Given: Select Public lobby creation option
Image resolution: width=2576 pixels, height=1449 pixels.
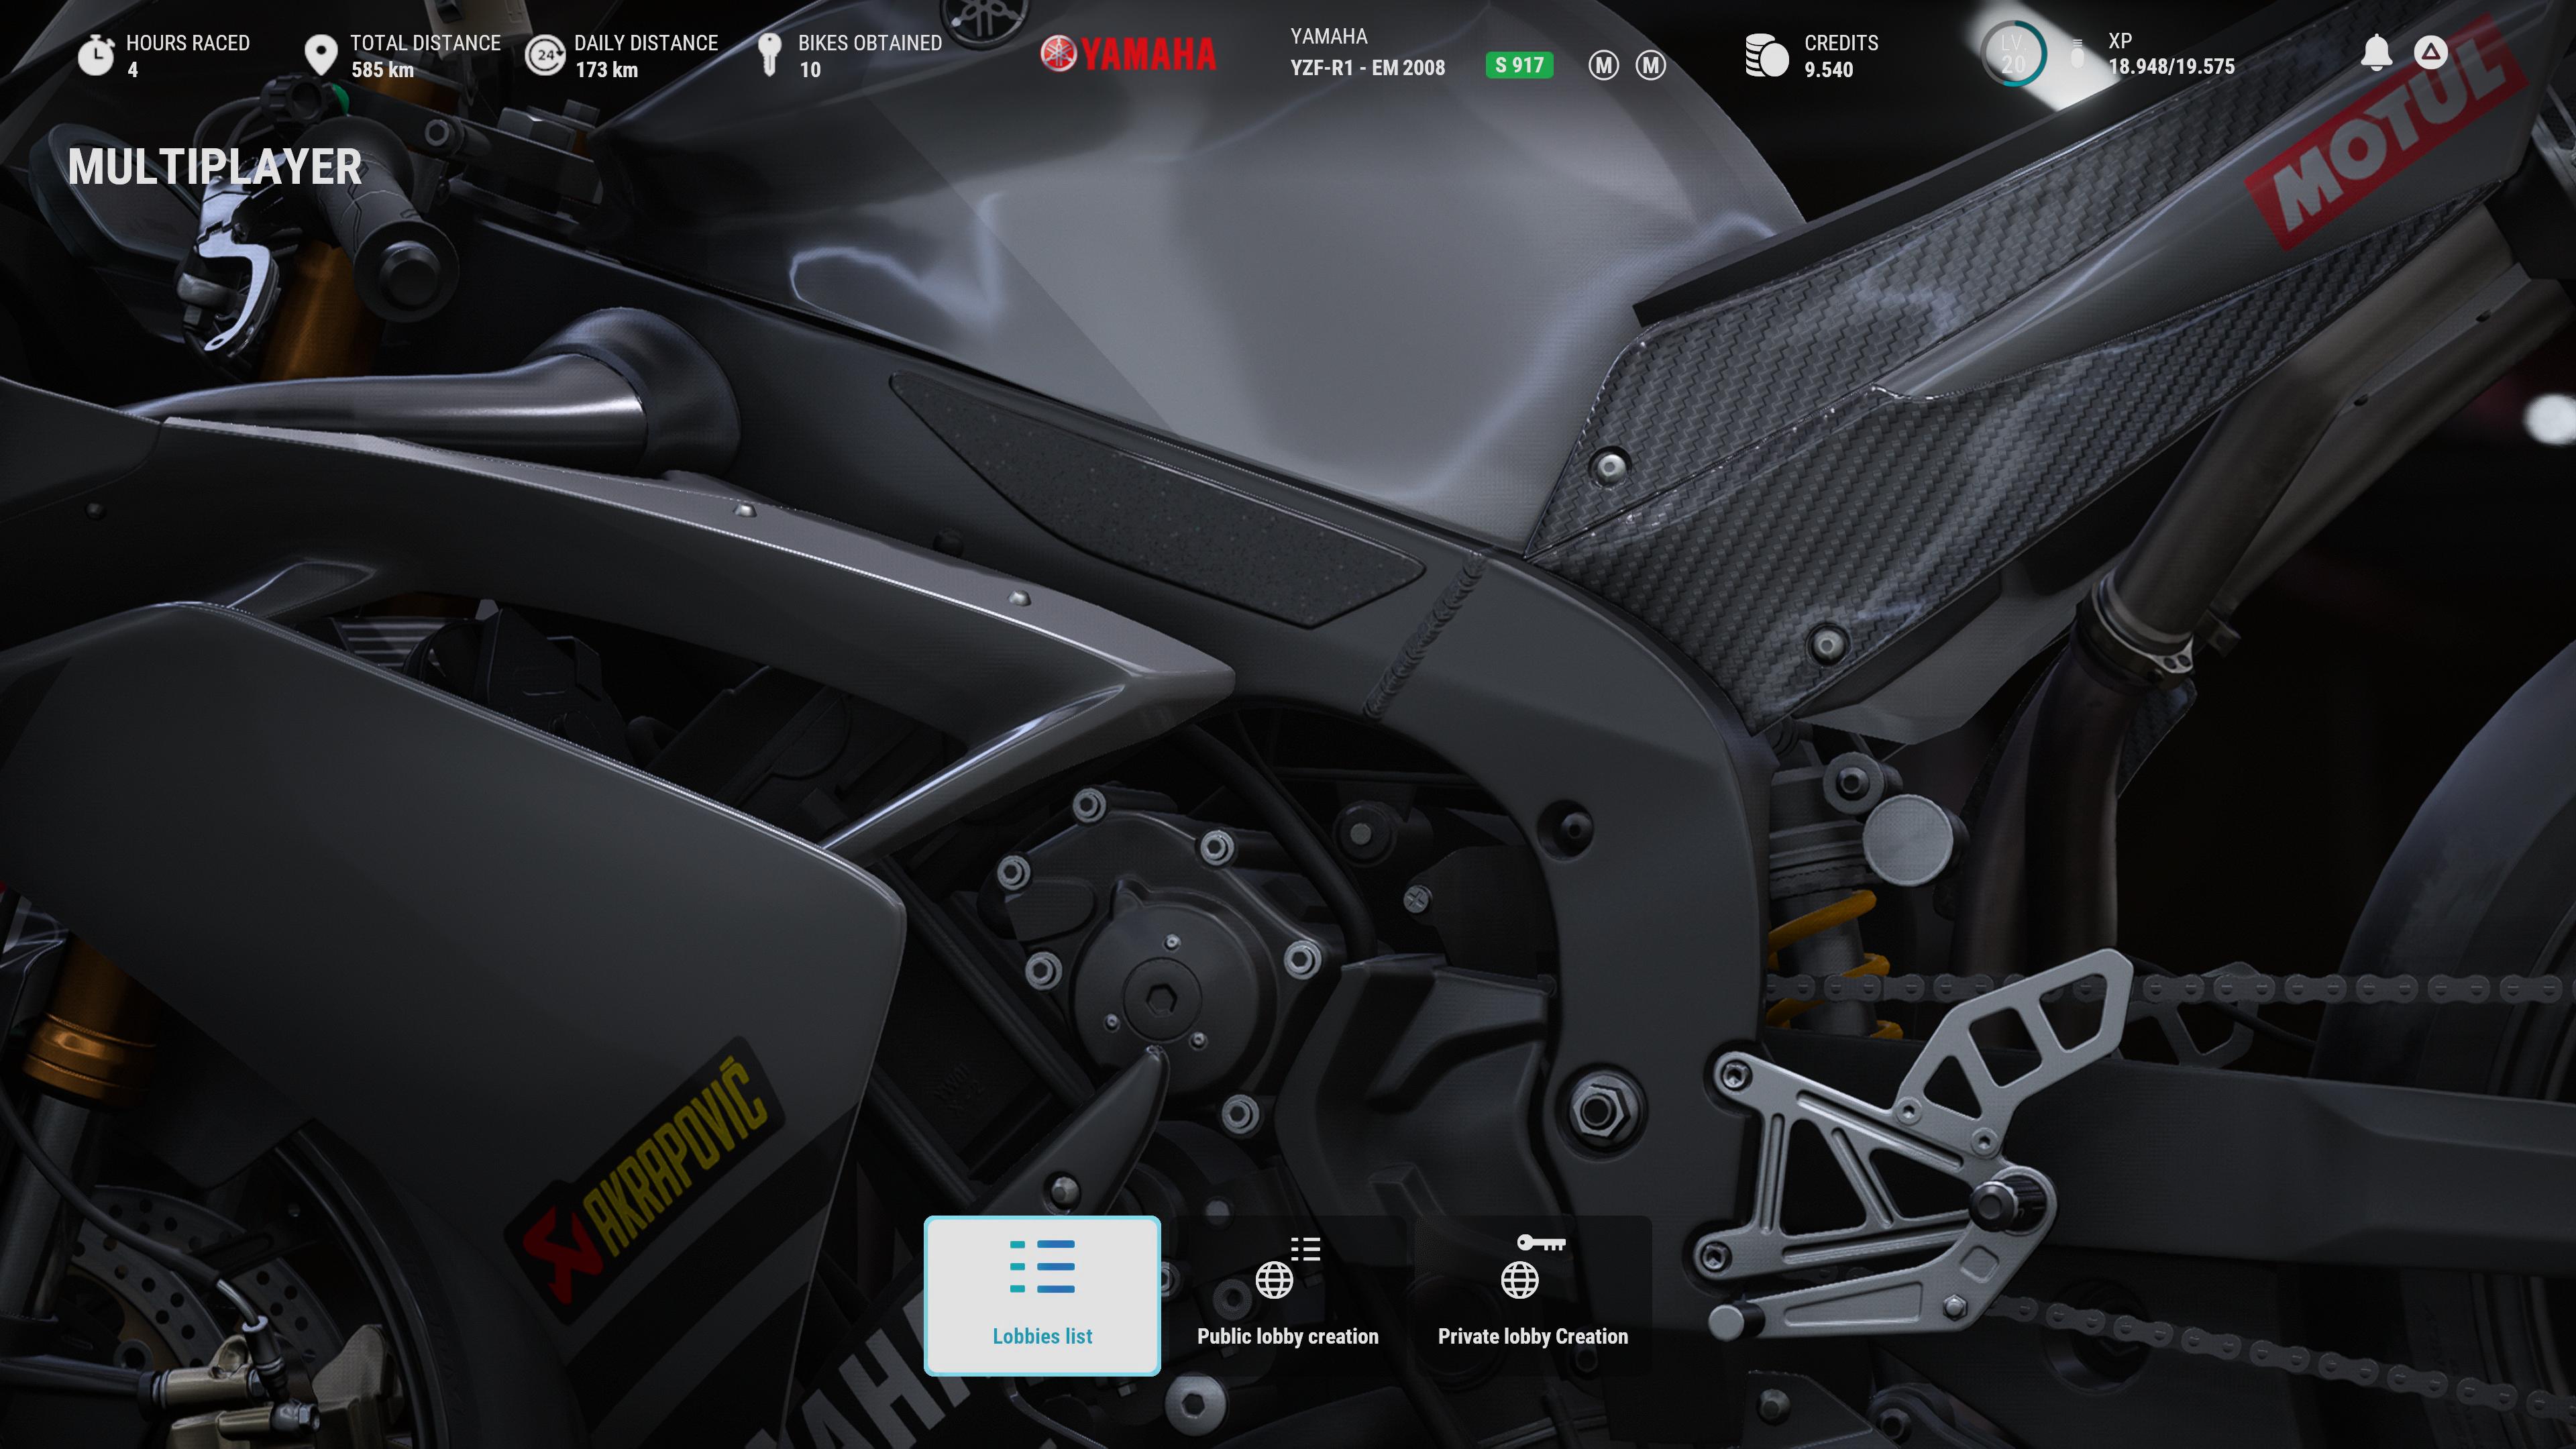Looking at the screenshot, I should point(1287,1295).
